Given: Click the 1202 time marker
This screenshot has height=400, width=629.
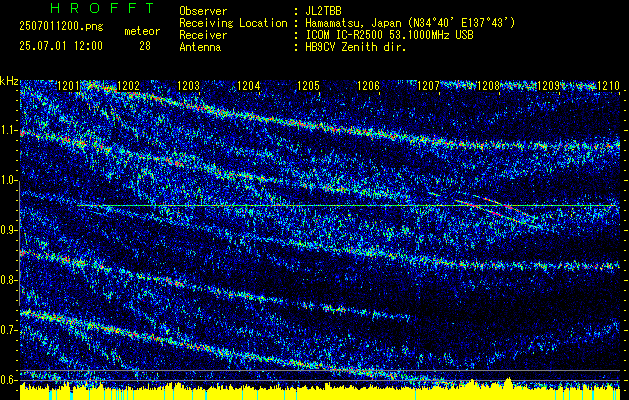Looking at the screenshot, I should [x=128, y=86].
